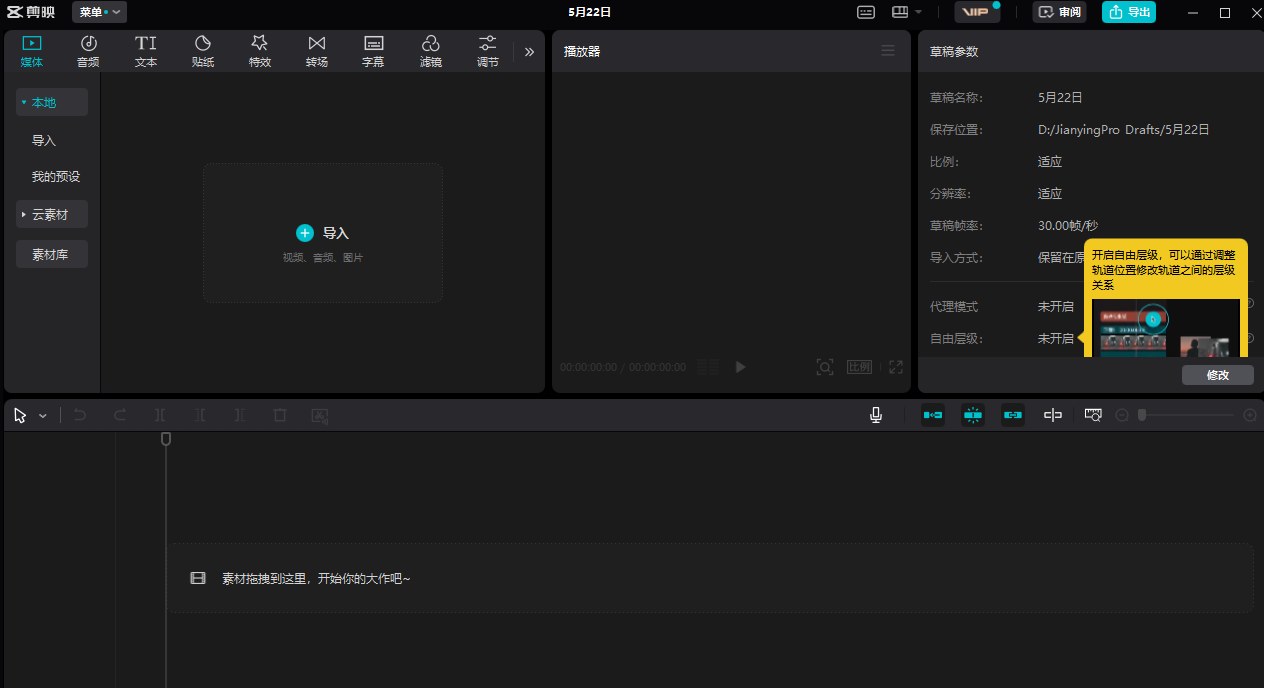Screen dimensions: 1264x688
Task: Expand the 云素材 tree section
Action: click(52, 214)
